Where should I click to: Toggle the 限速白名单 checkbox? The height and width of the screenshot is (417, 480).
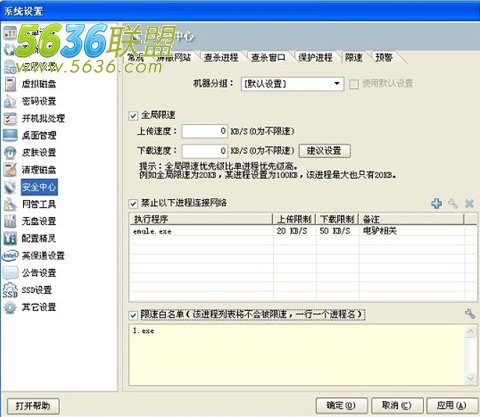coord(133,315)
